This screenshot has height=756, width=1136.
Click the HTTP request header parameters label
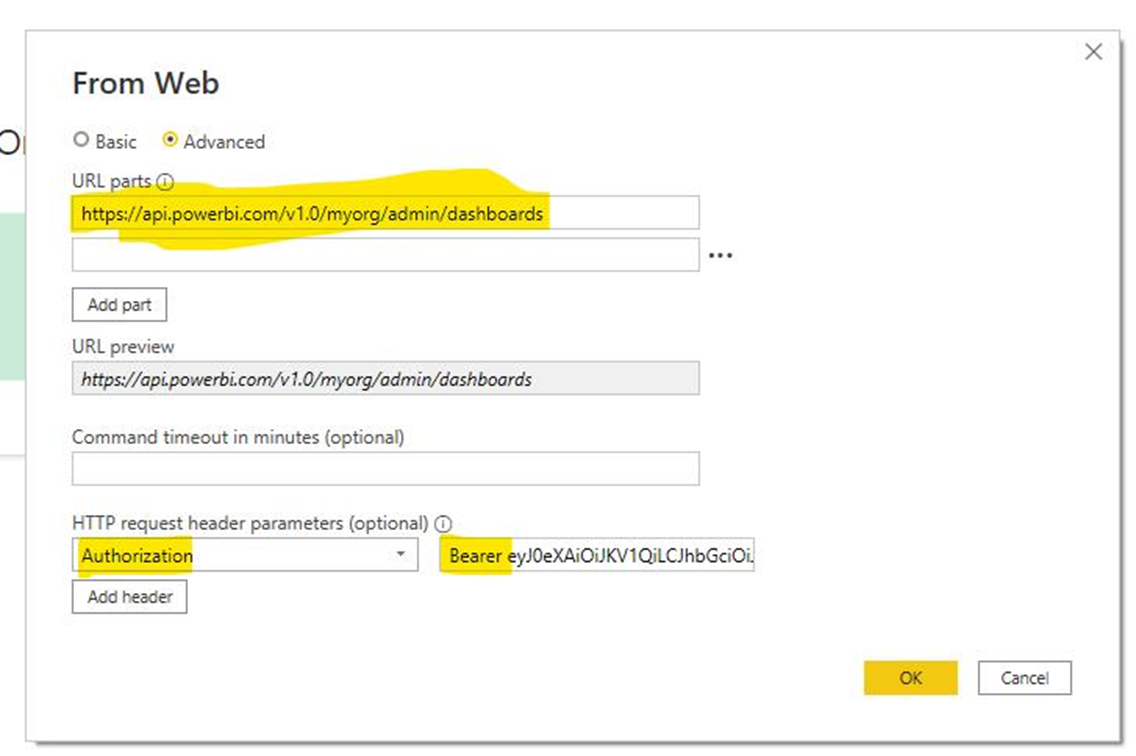pos(250,523)
